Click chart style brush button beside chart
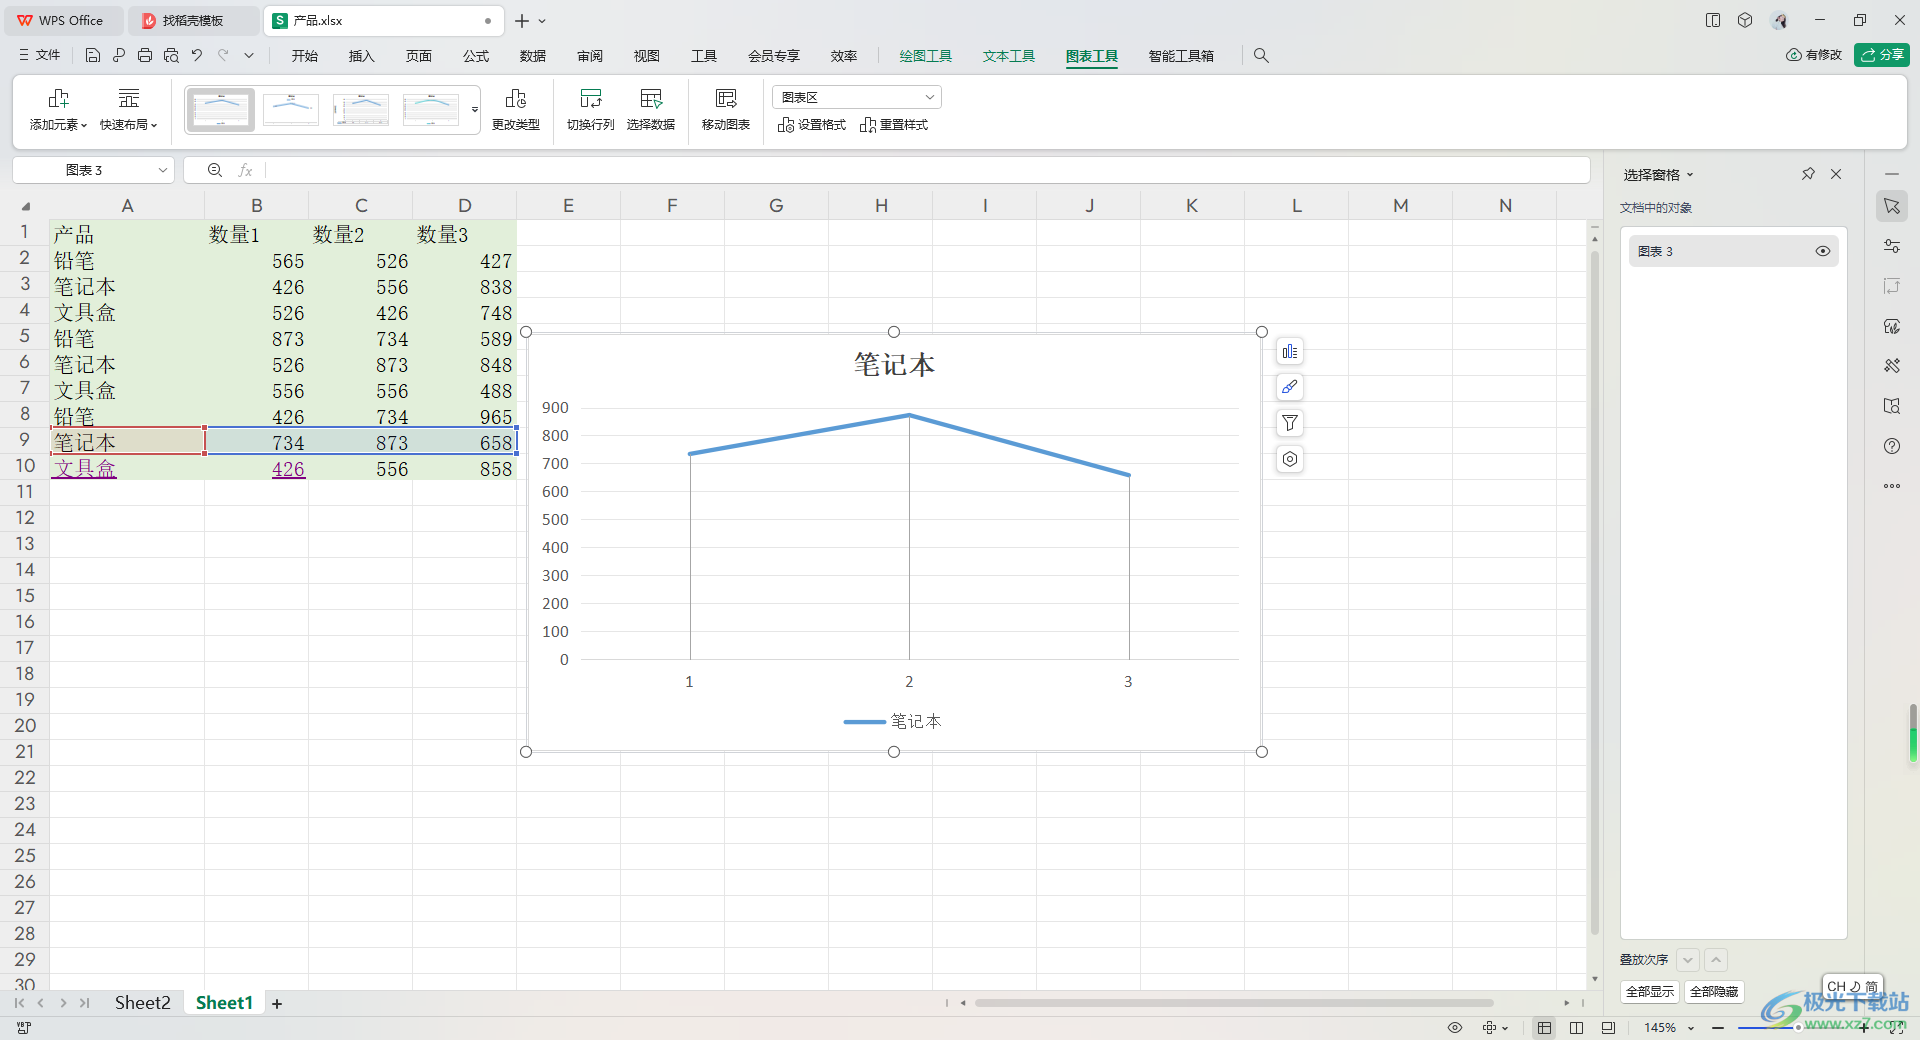The height and width of the screenshot is (1040, 1920). click(x=1290, y=387)
